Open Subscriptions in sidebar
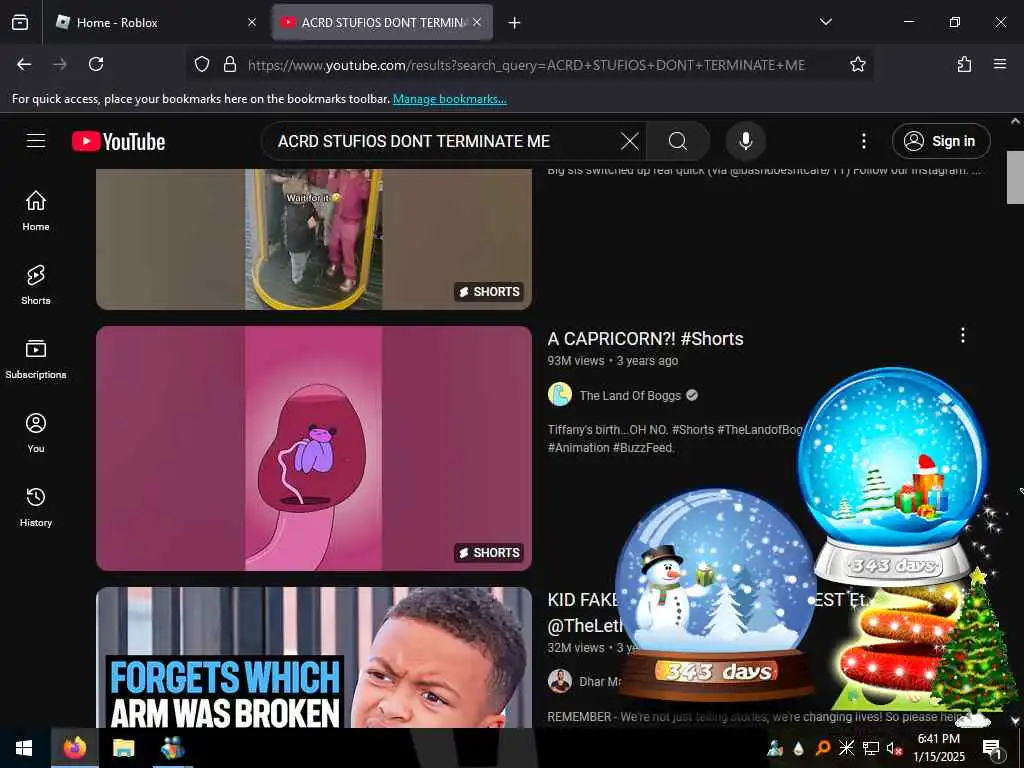Image resolution: width=1024 pixels, height=768 pixels. click(36, 359)
